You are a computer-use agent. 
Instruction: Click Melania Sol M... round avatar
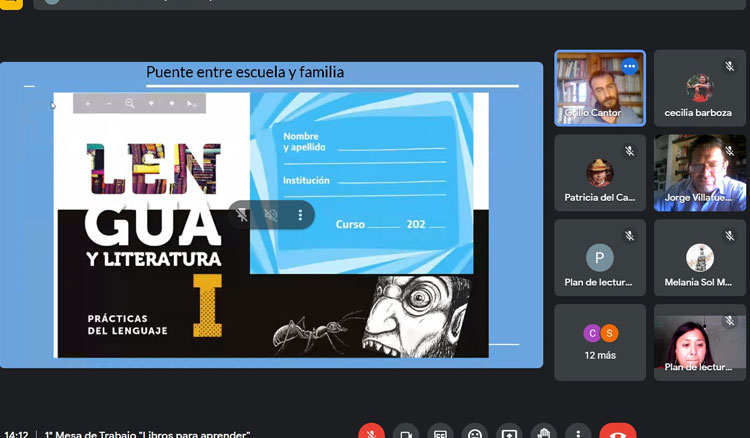699,258
